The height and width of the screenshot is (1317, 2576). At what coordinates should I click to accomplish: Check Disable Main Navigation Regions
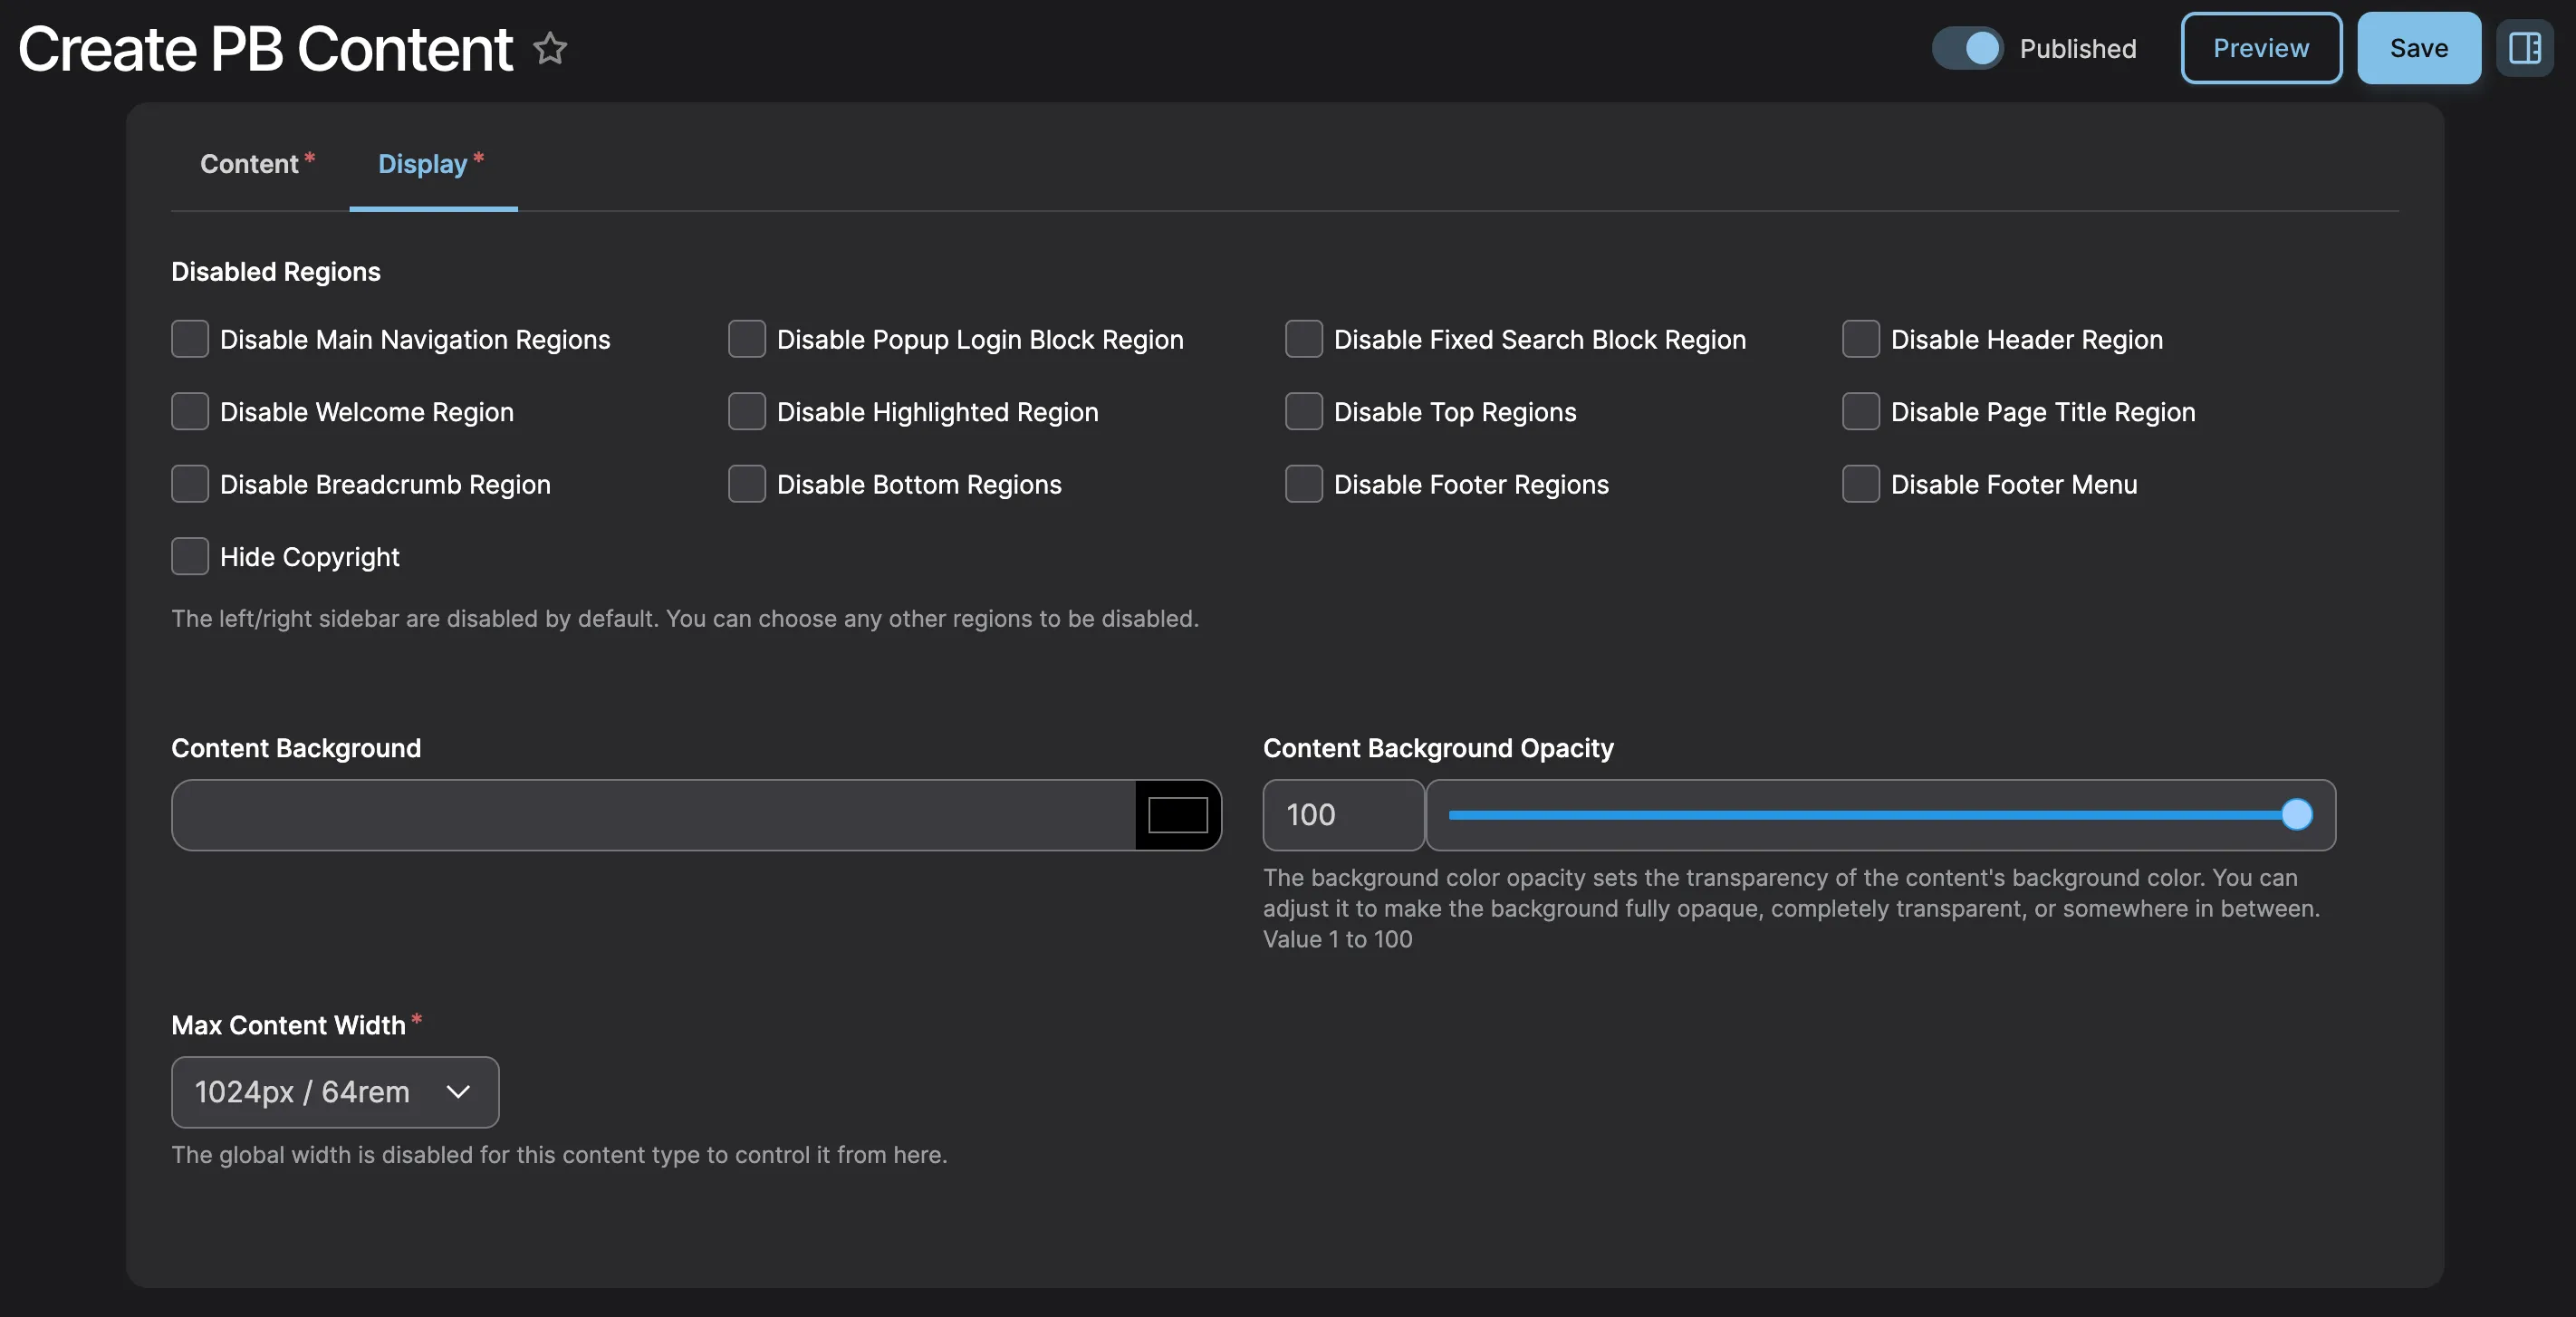tap(190, 339)
